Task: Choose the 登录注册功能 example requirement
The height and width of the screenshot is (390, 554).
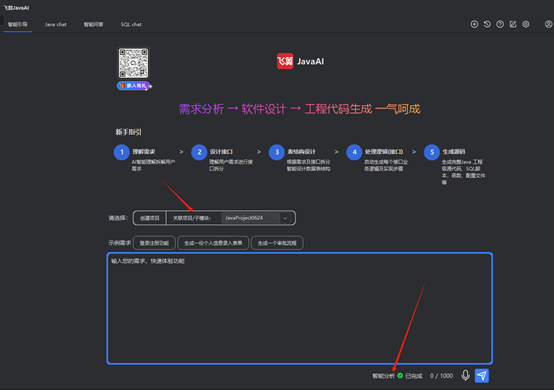Action: 154,243
